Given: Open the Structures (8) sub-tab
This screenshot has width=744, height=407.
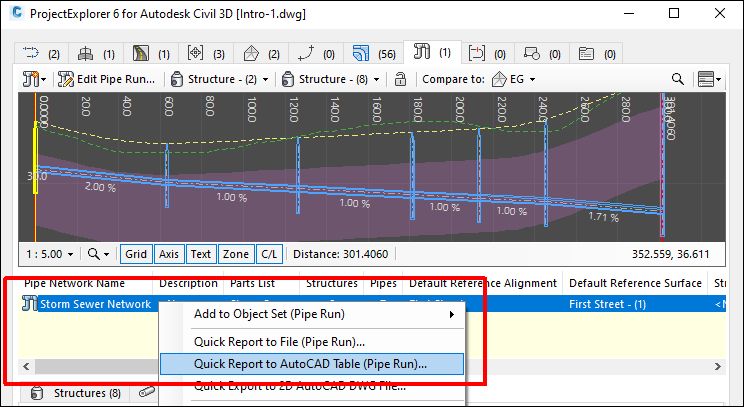Looking at the screenshot, I should point(76,393).
